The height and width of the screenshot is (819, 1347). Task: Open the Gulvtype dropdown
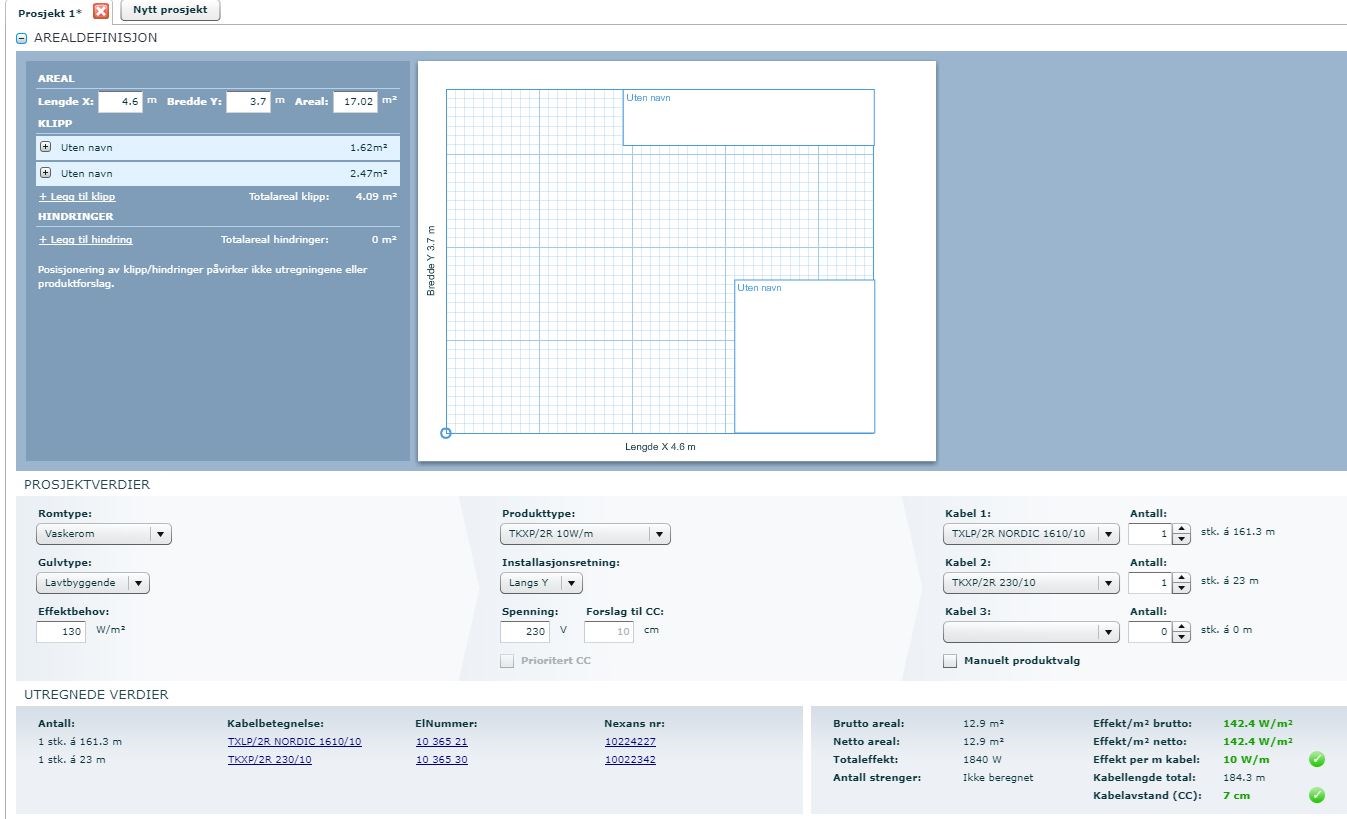[x=138, y=583]
